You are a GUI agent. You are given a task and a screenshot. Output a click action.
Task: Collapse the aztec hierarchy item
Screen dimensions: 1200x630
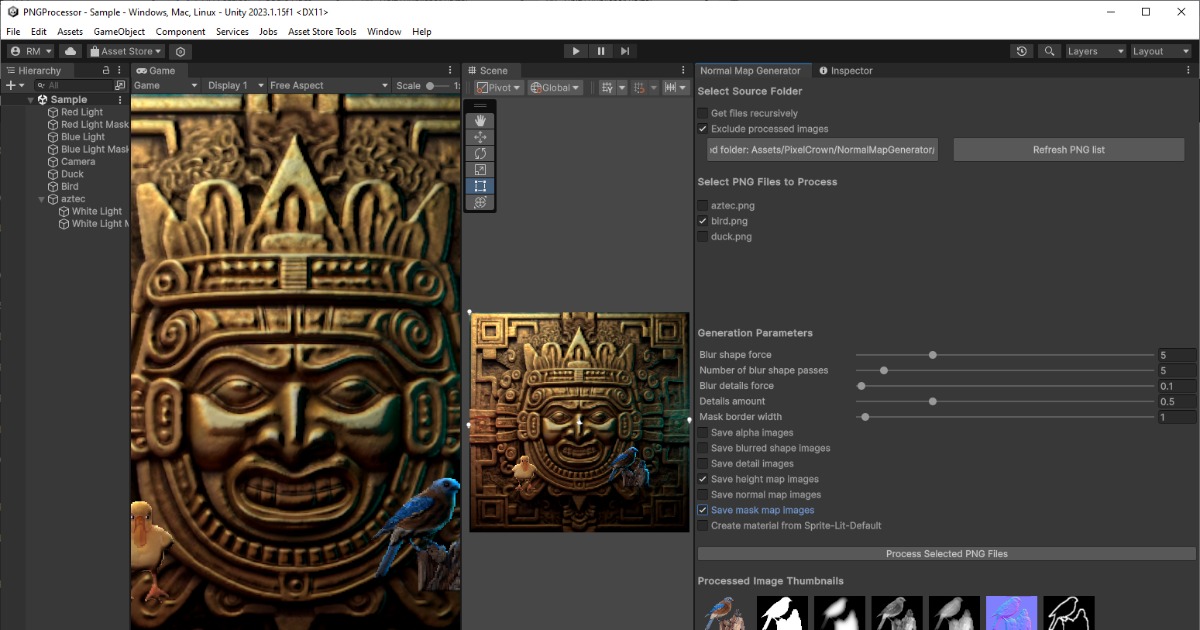(41, 199)
